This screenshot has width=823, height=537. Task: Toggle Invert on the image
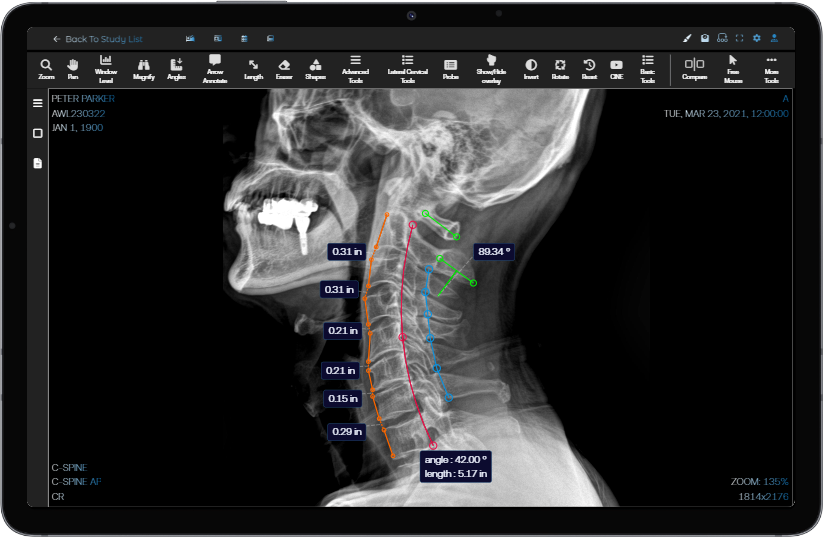click(x=531, y=68)
